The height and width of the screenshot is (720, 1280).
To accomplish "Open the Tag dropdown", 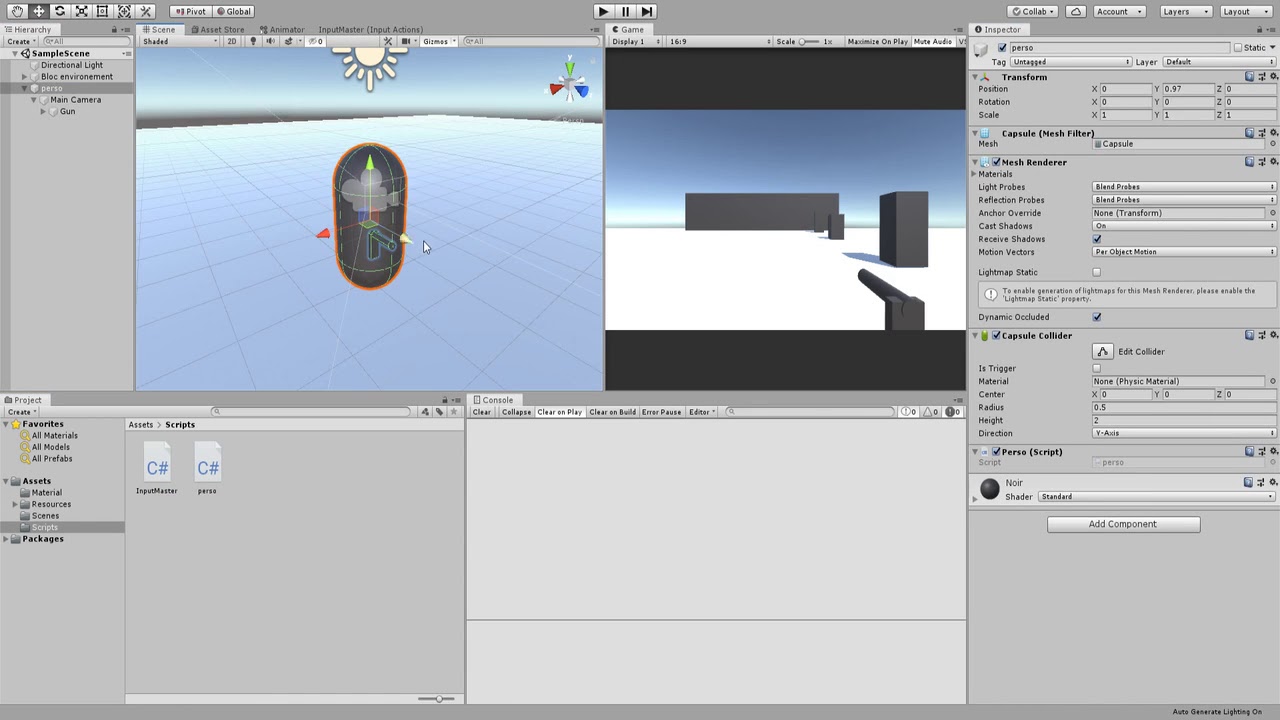I will coord(1071,62).
